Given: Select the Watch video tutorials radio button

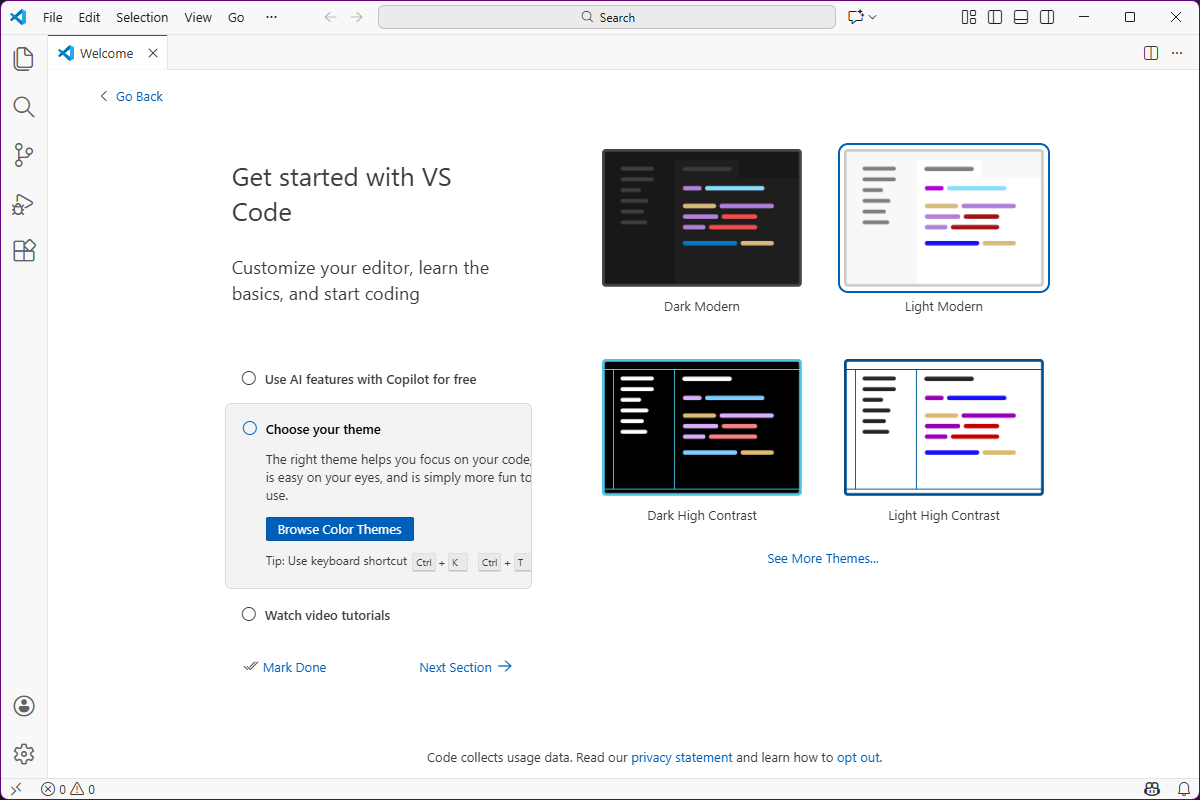Looking at the screenshot, I should (x=249, y=614).
